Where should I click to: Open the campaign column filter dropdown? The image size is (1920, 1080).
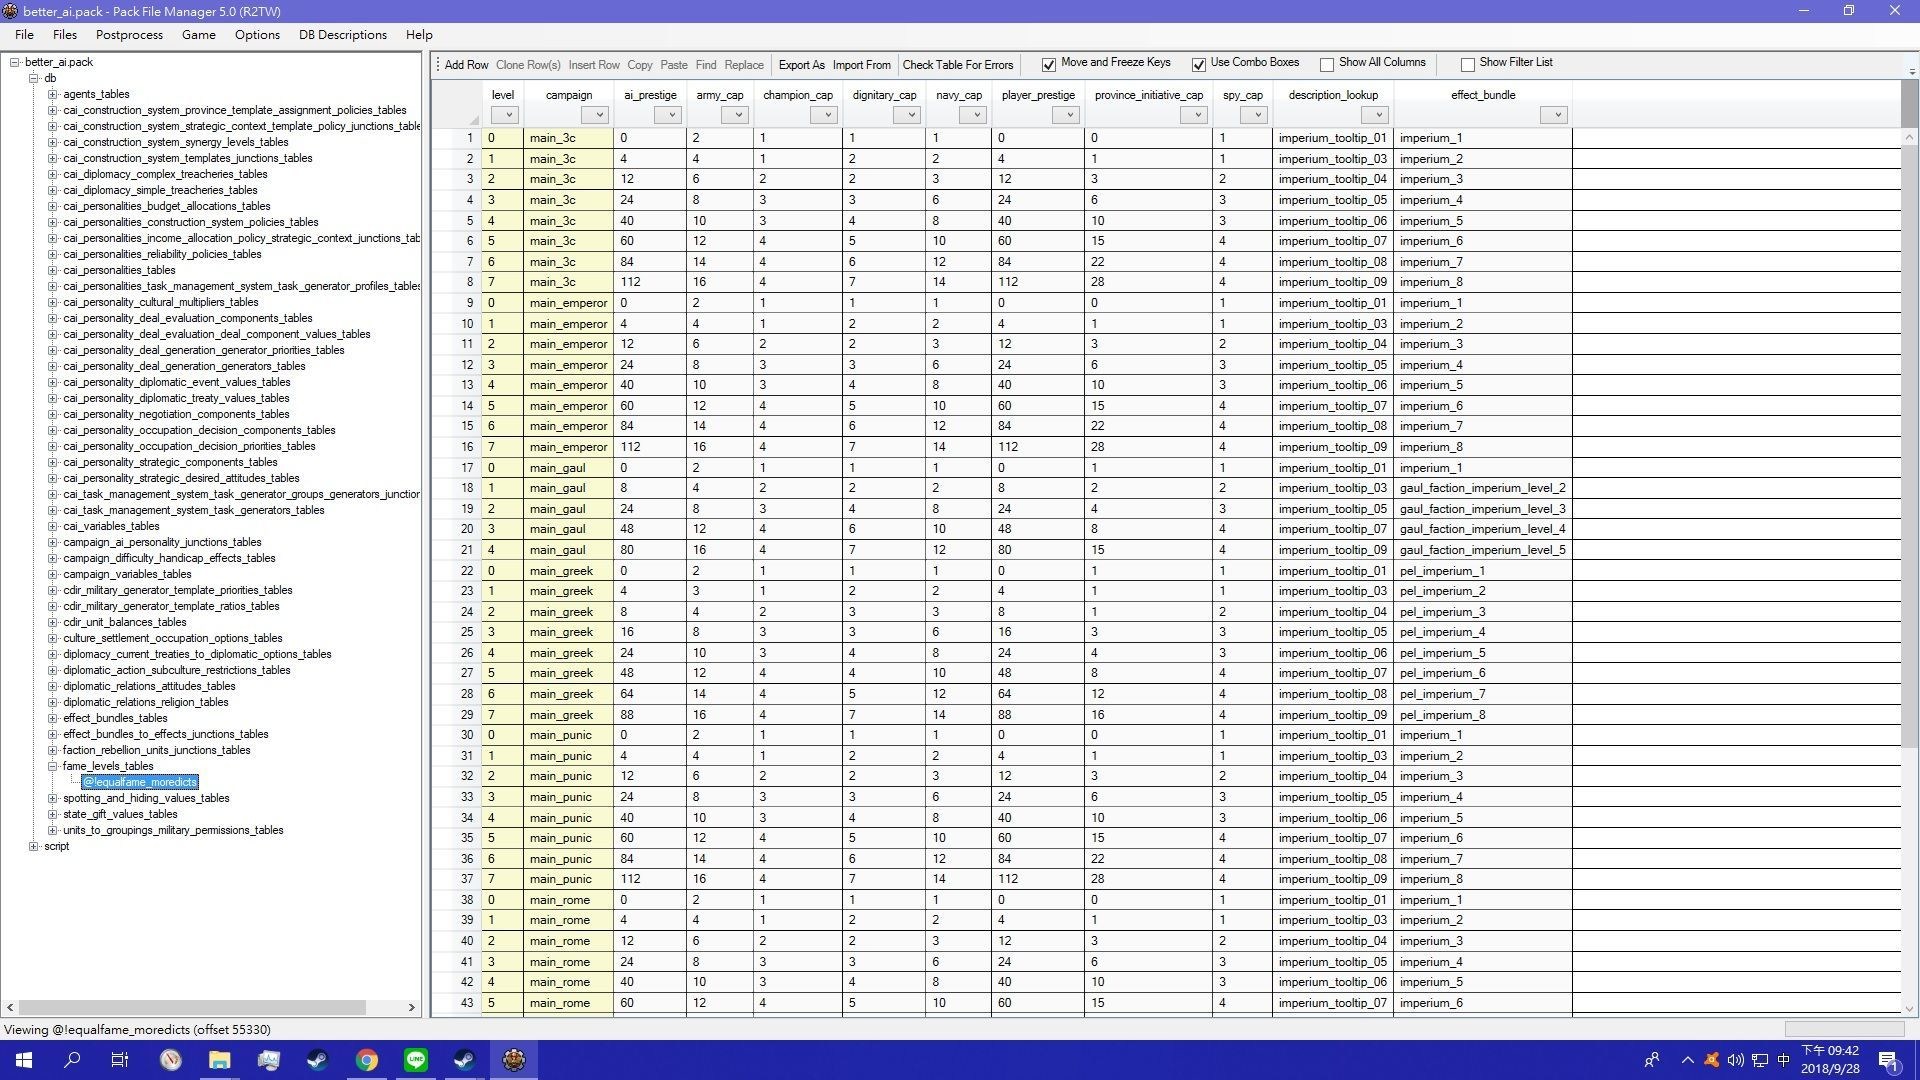click(x=597, y=115)
